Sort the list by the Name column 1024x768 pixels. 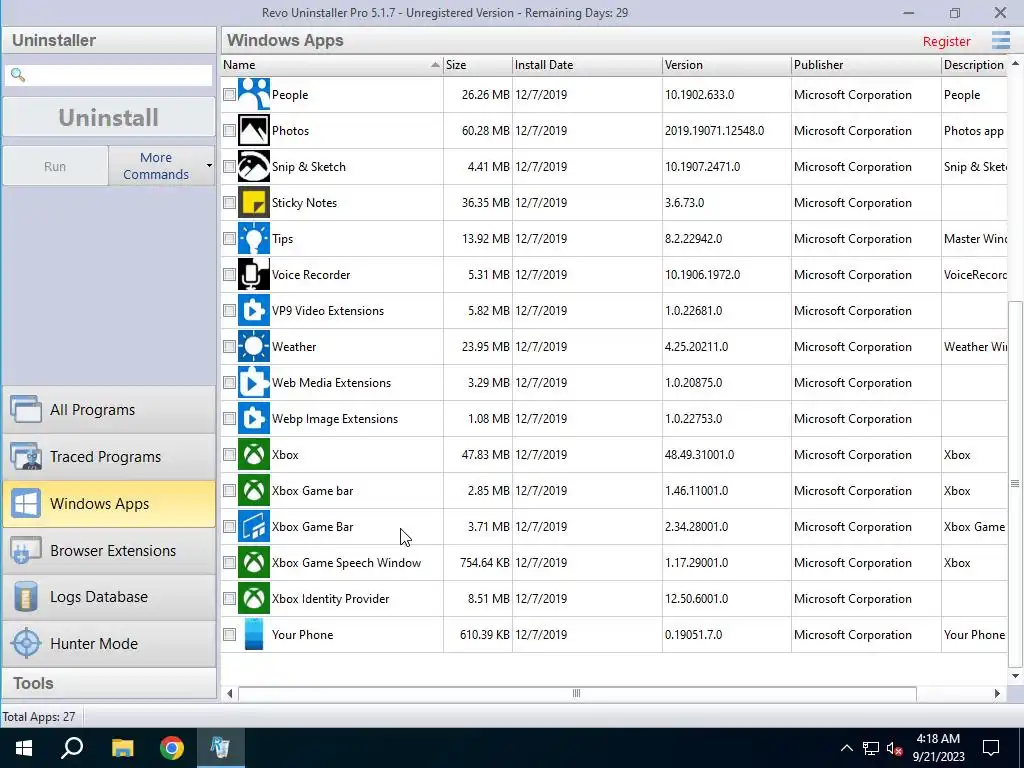[x=332, y=65]
